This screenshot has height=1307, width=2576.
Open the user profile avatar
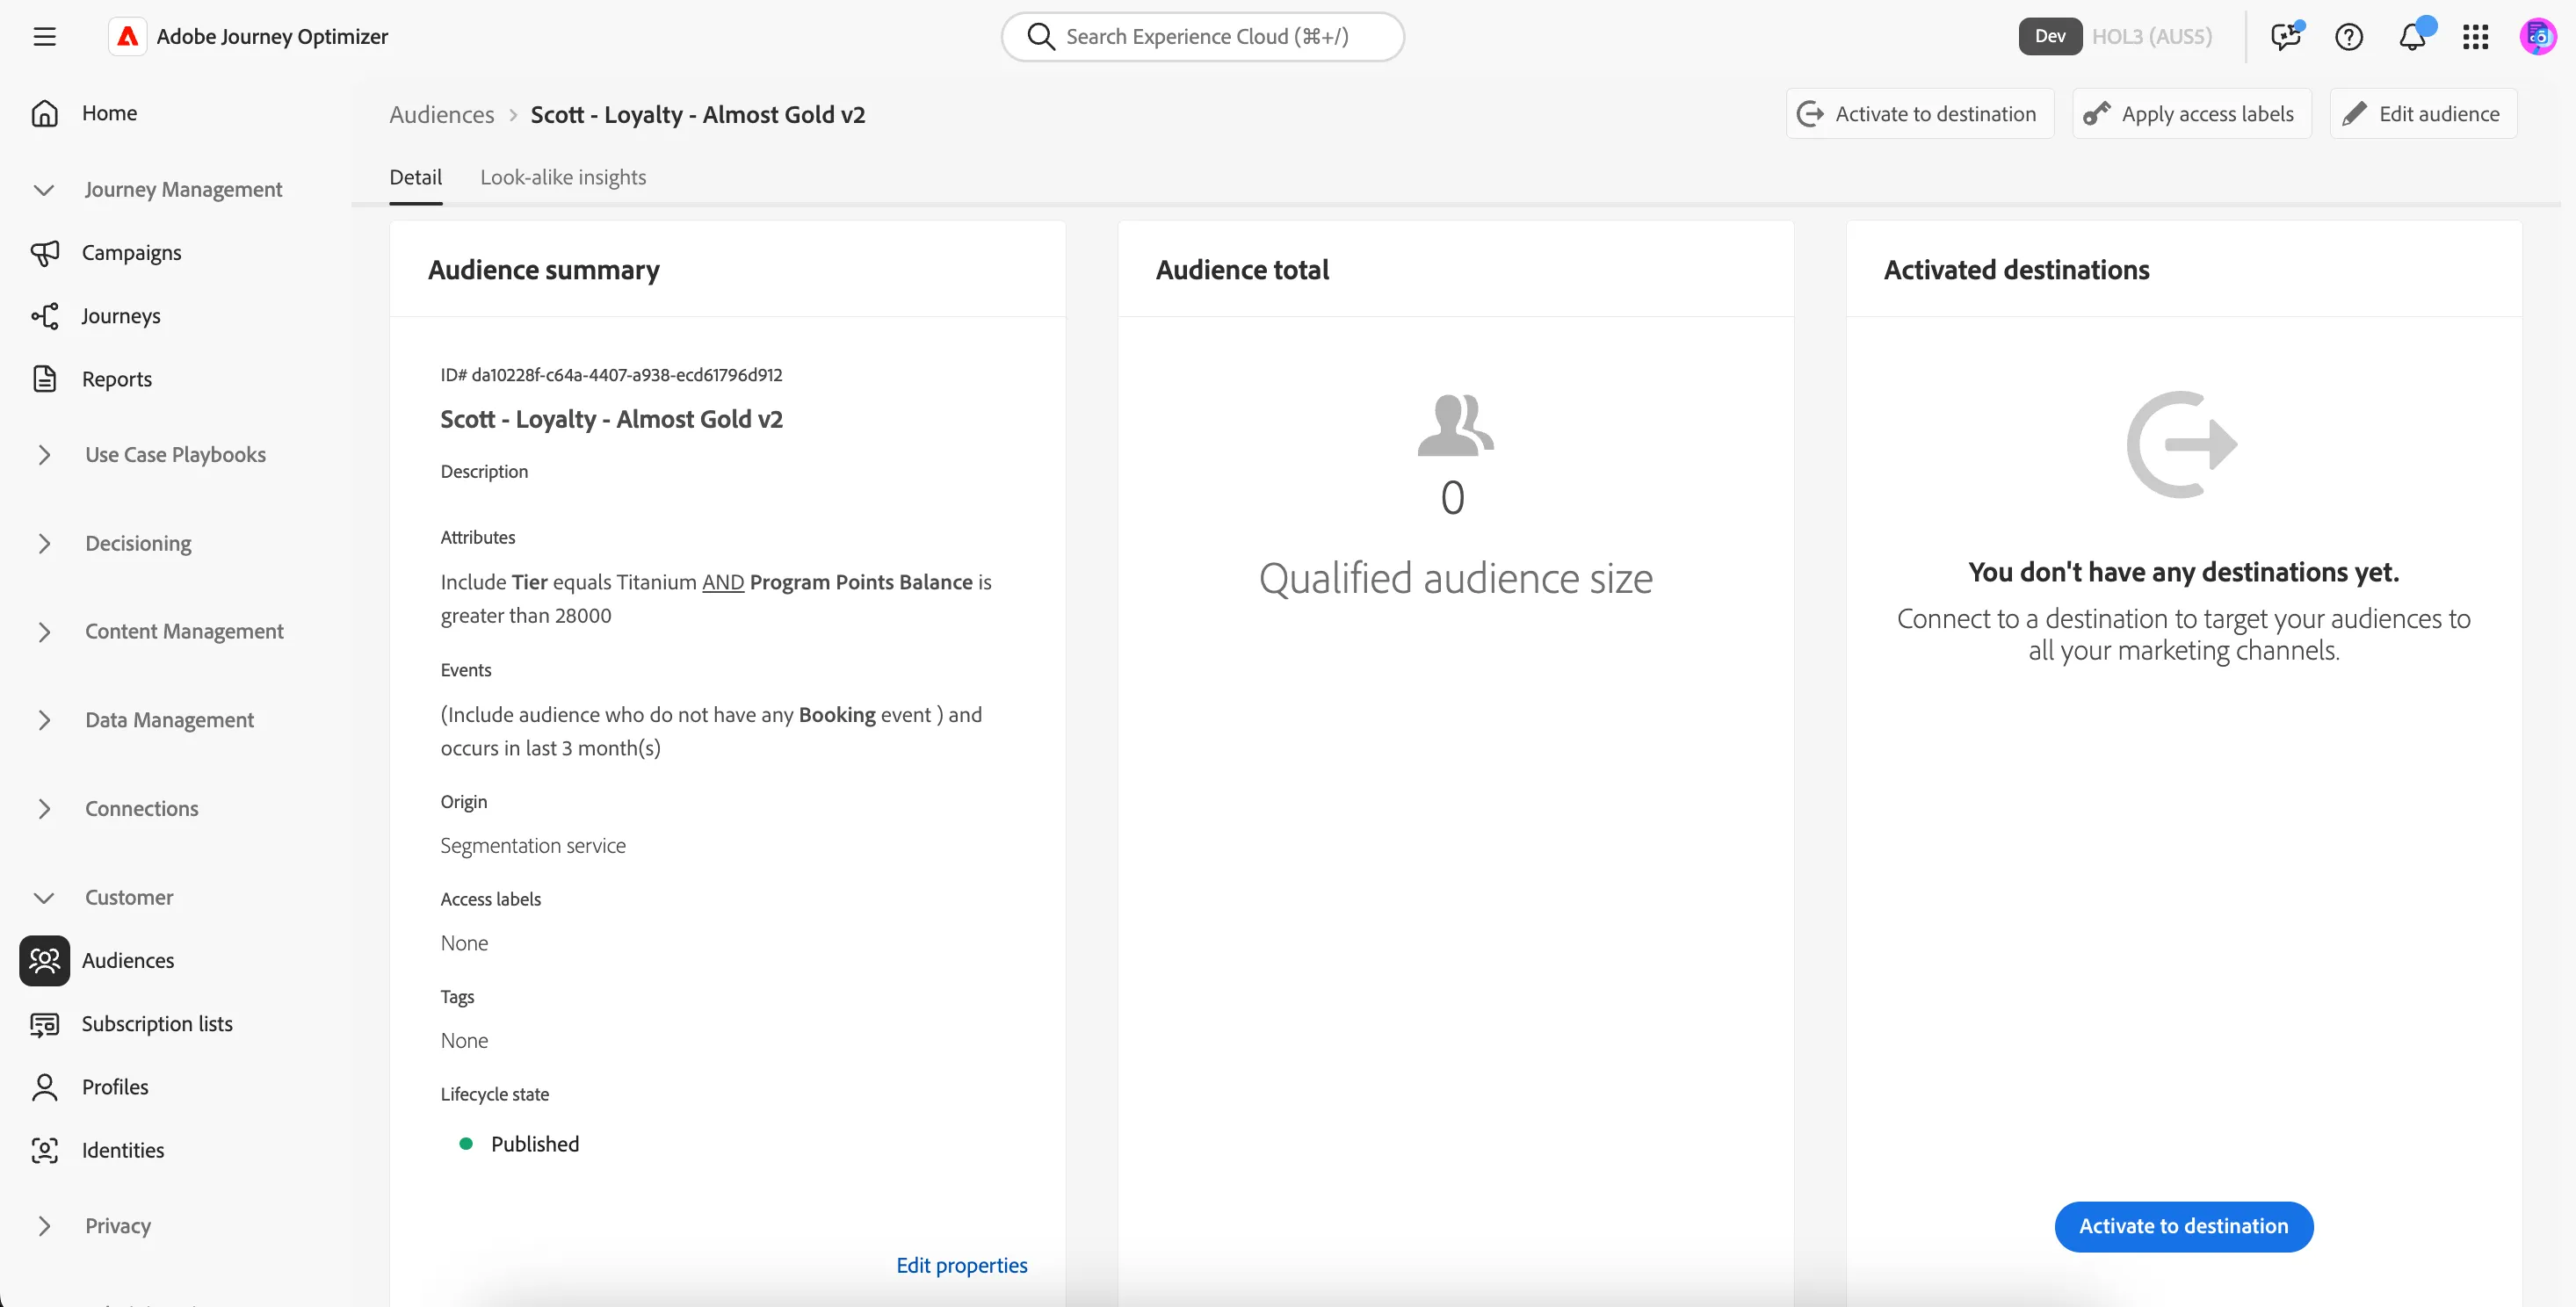tap(2538, 37)
